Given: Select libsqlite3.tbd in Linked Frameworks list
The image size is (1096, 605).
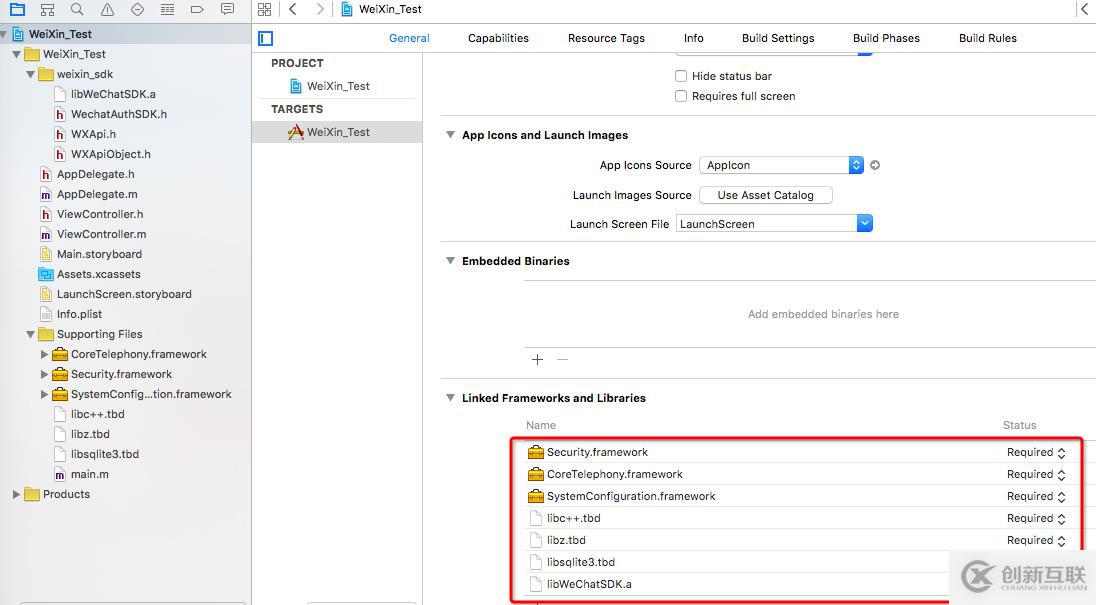Looking at the screenshot, I should (x=581, y=562).
